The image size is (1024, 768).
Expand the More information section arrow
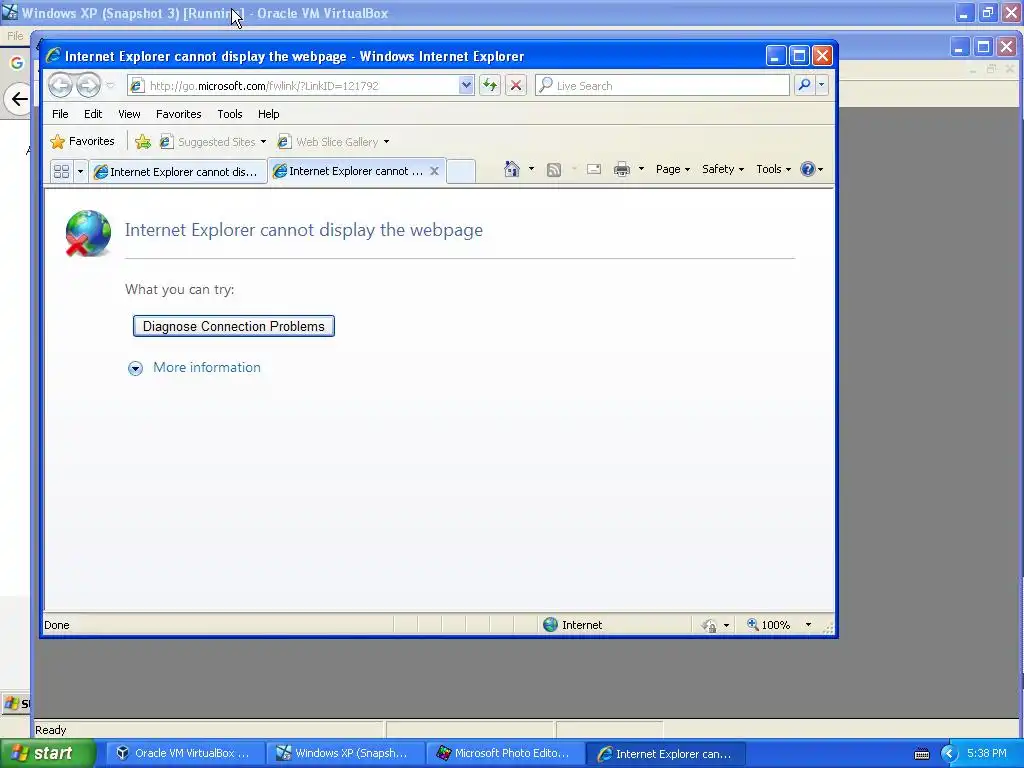[x=135, y=368]
